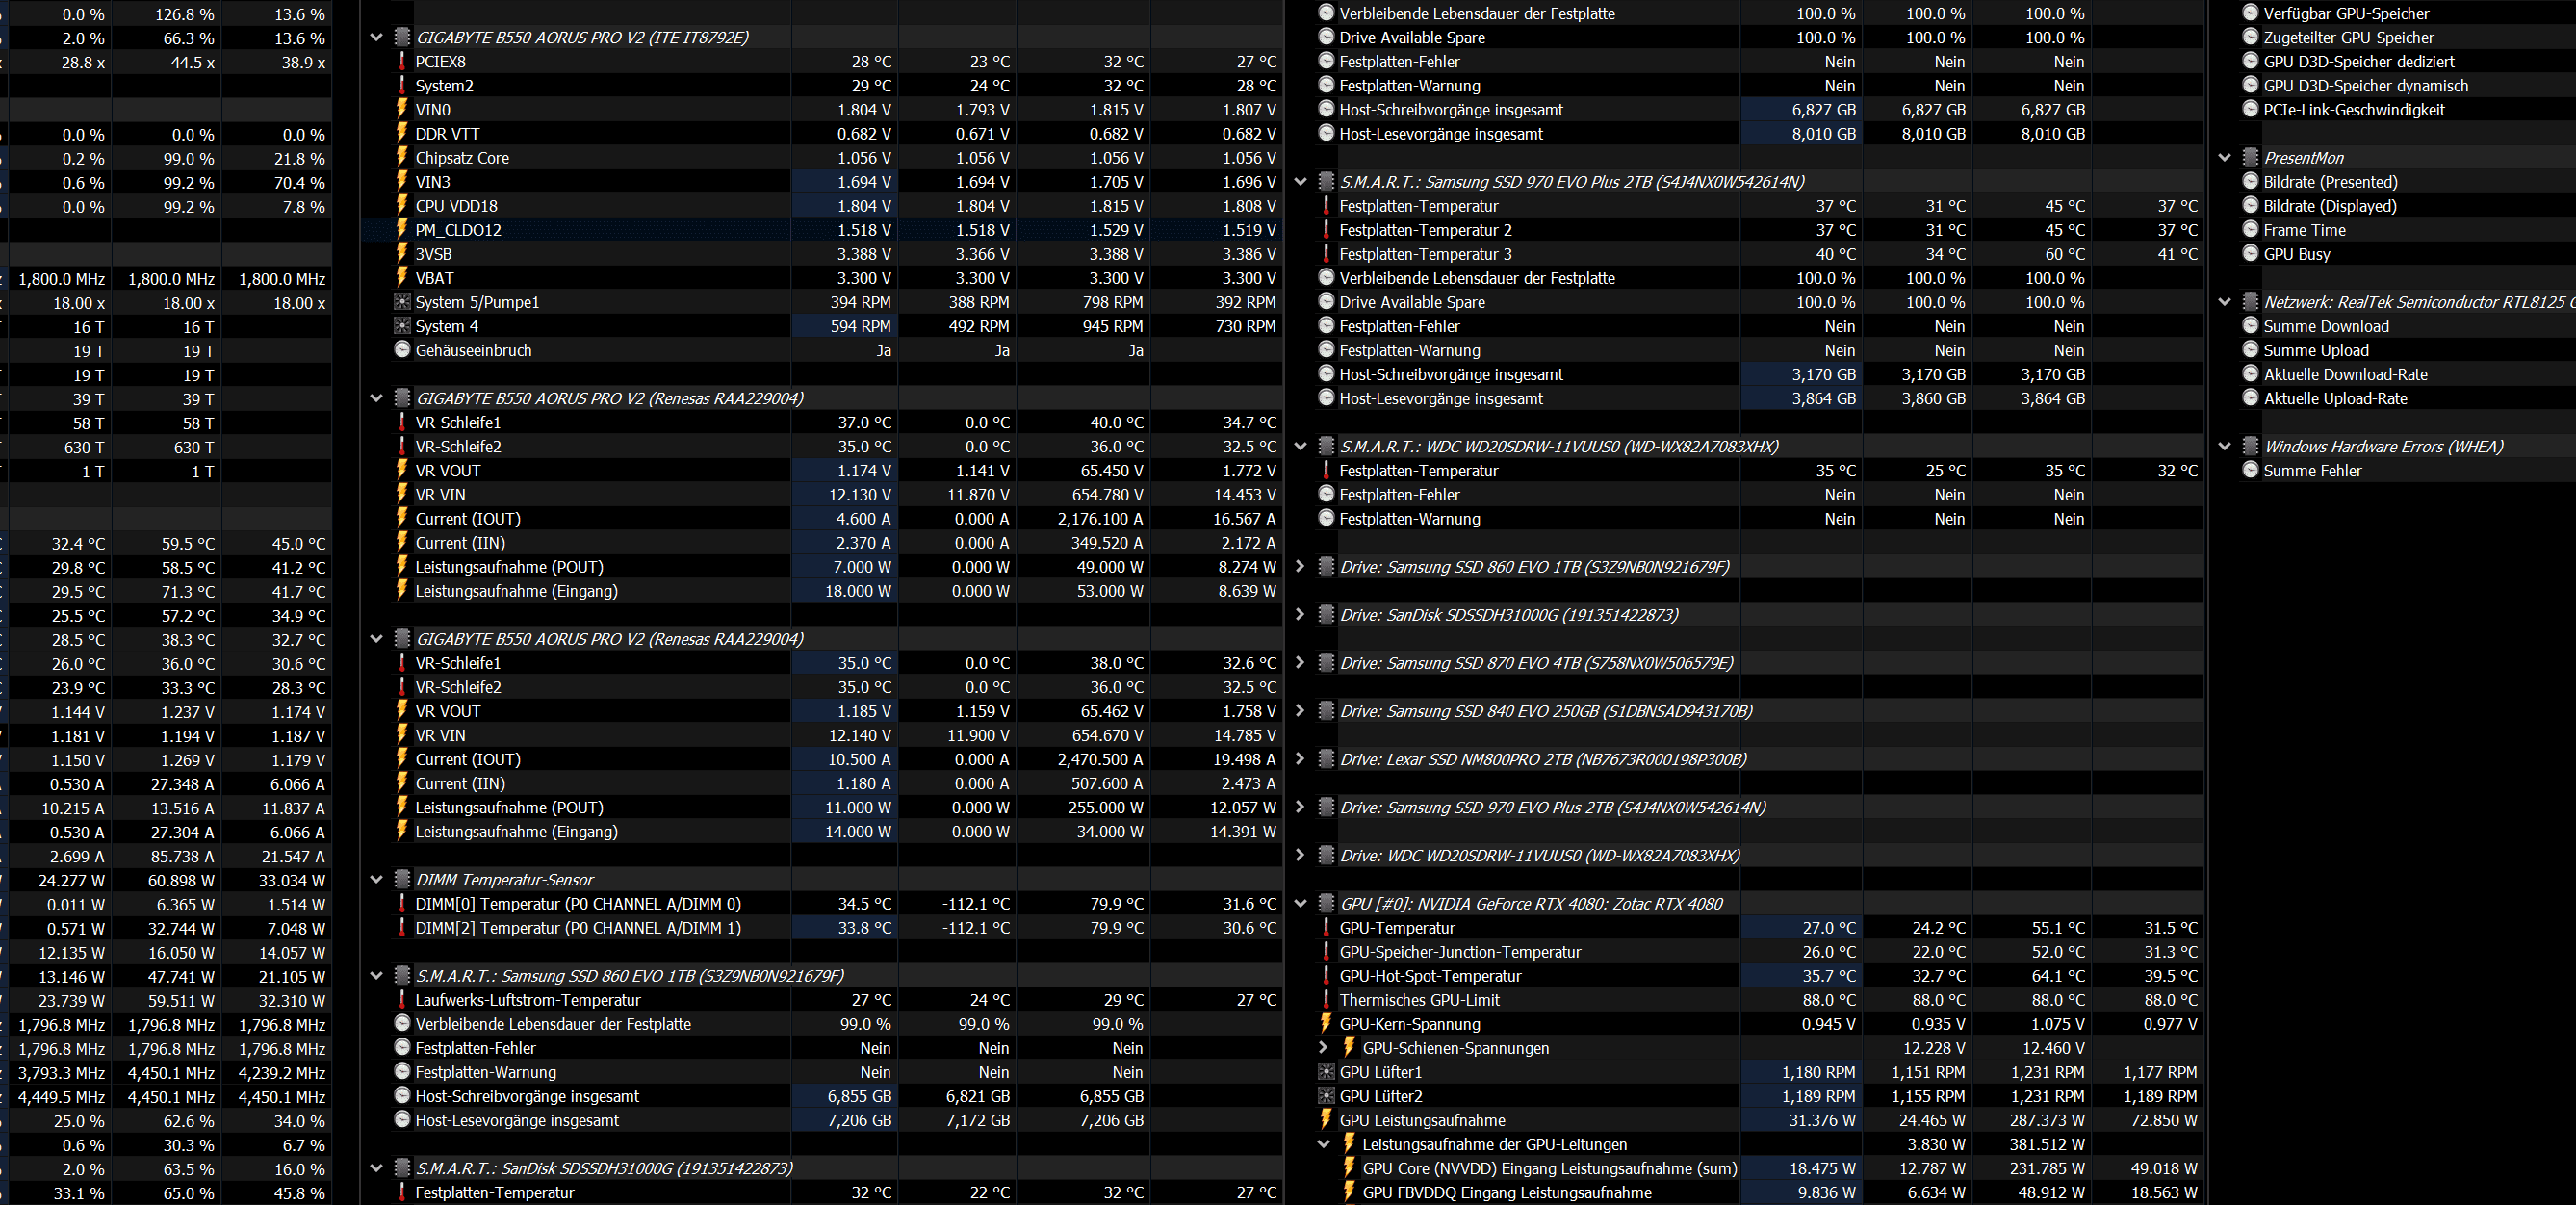Collapse the ITE IT8792E sensor group
This screenshot has width=2576, height=1205.
[x=377, y=38]
